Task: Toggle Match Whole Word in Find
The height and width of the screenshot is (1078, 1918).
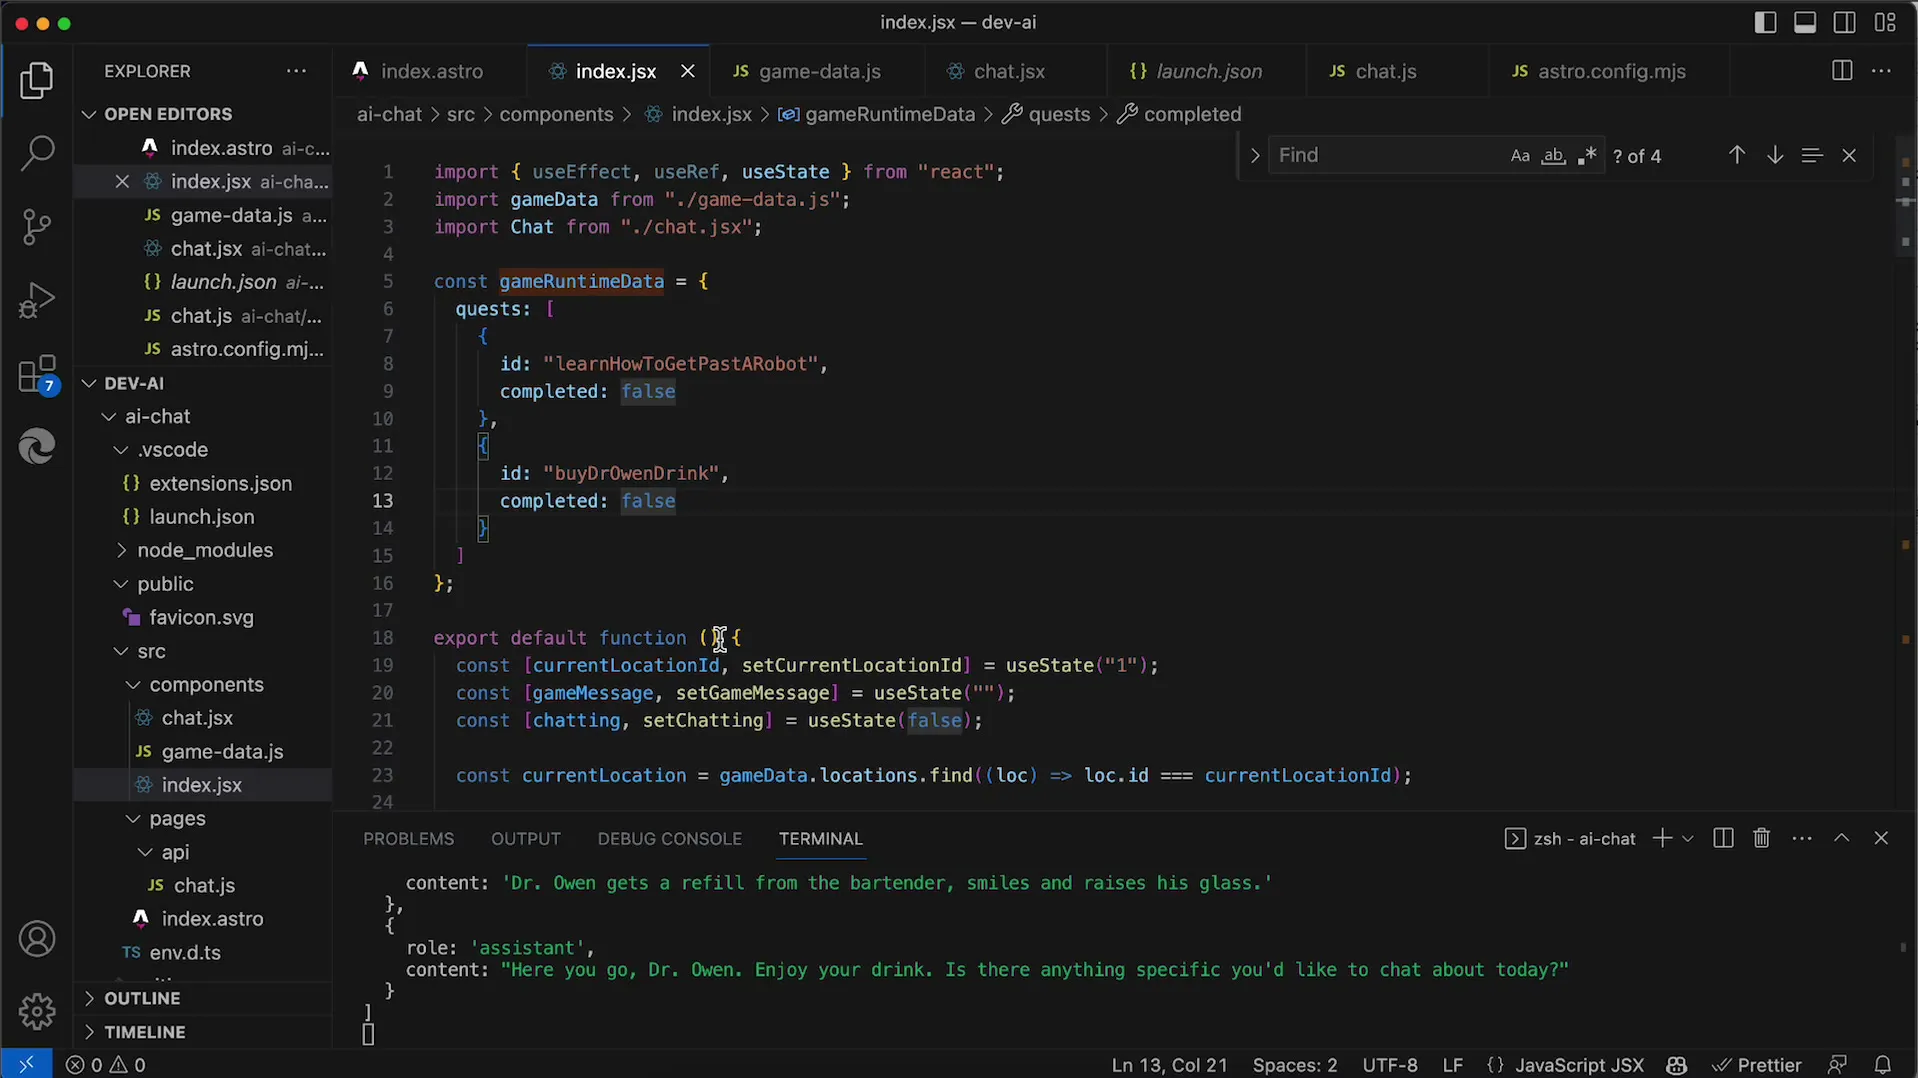Action: [x=1553, y=156]
